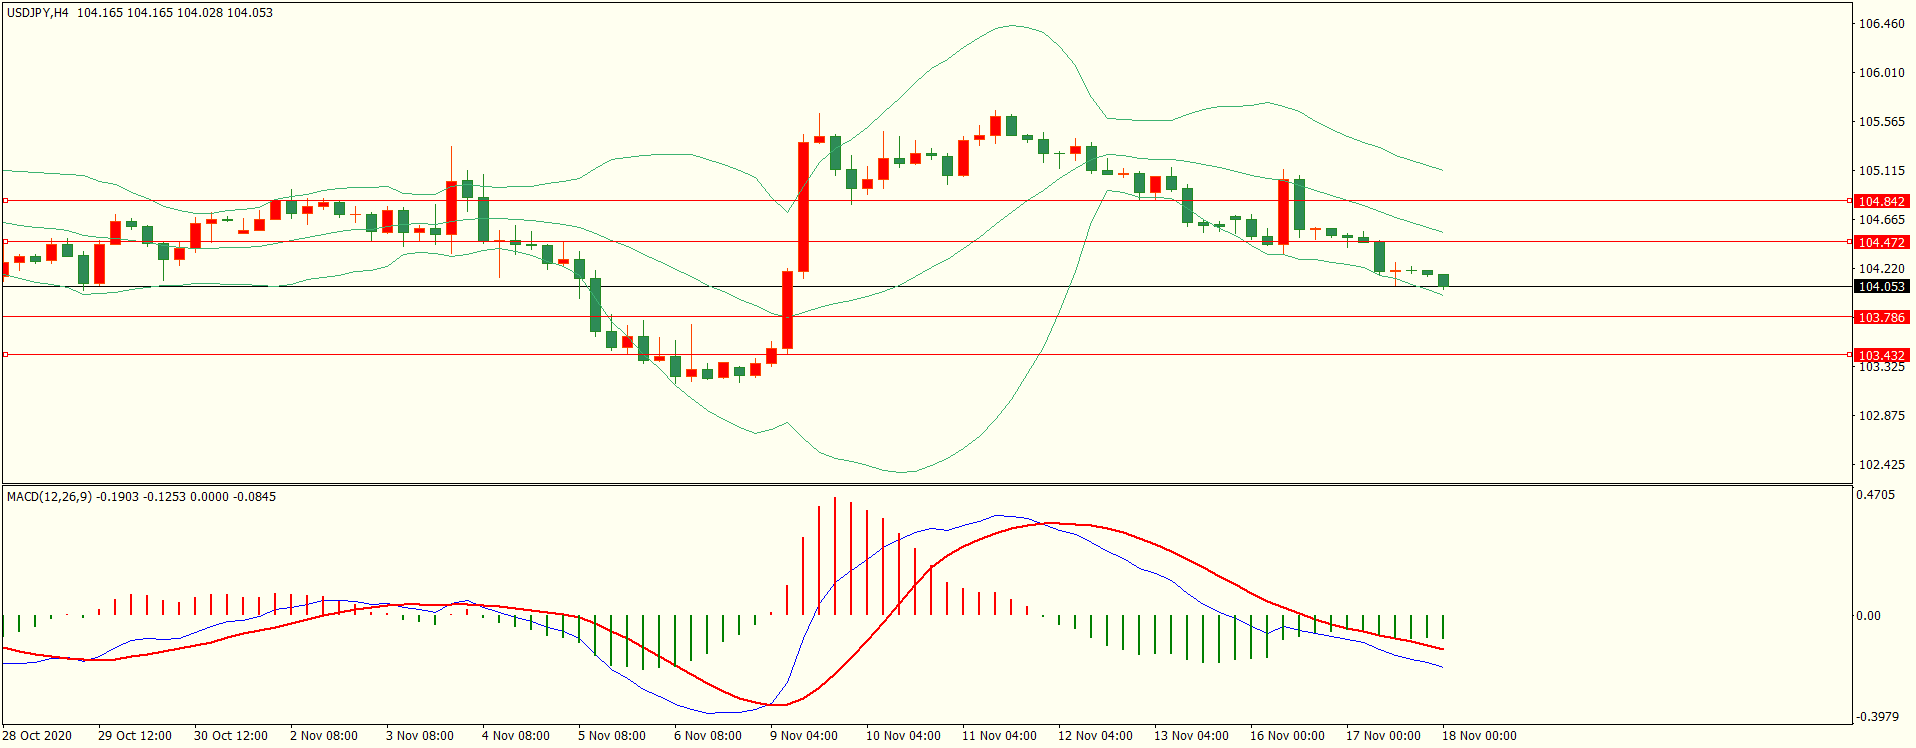Click the 102.875 price scale value

(1881, 416)
